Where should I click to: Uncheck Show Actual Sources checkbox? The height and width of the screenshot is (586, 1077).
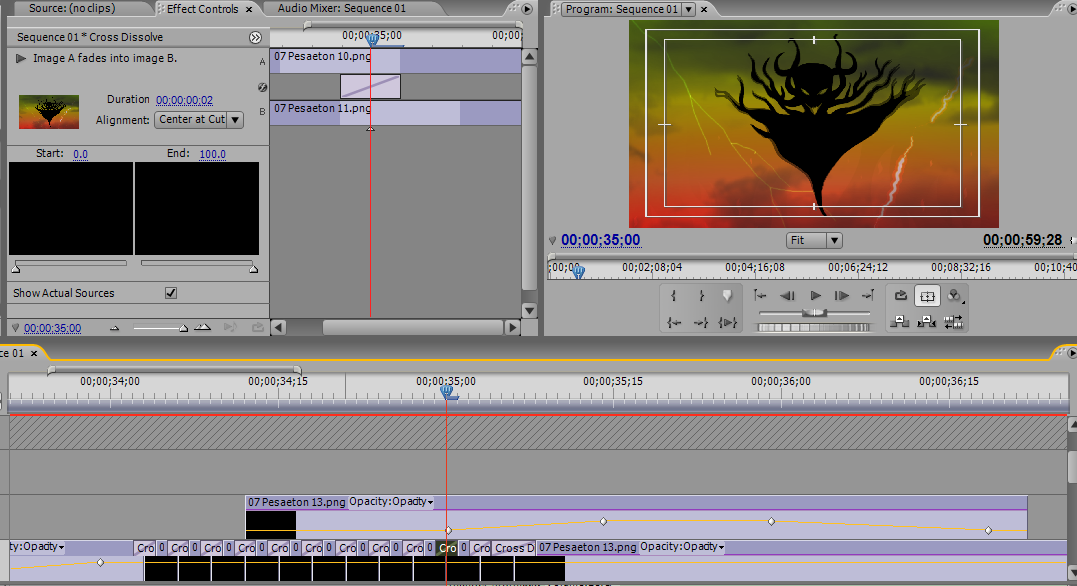(171, 293)
